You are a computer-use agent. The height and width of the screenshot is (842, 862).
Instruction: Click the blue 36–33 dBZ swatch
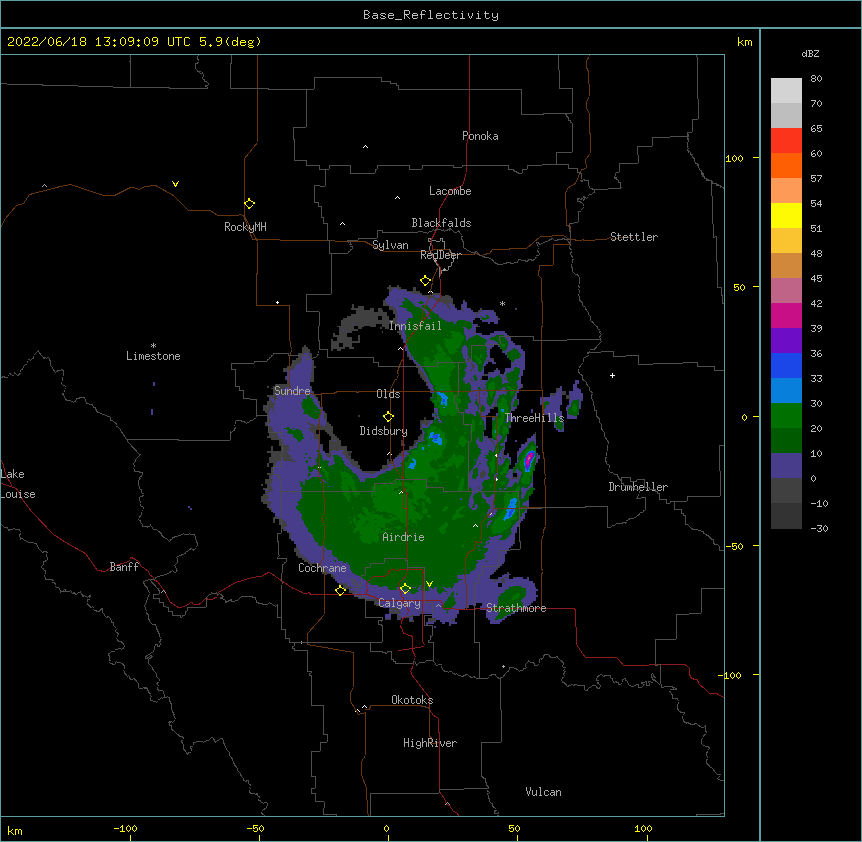click(786, 365)
